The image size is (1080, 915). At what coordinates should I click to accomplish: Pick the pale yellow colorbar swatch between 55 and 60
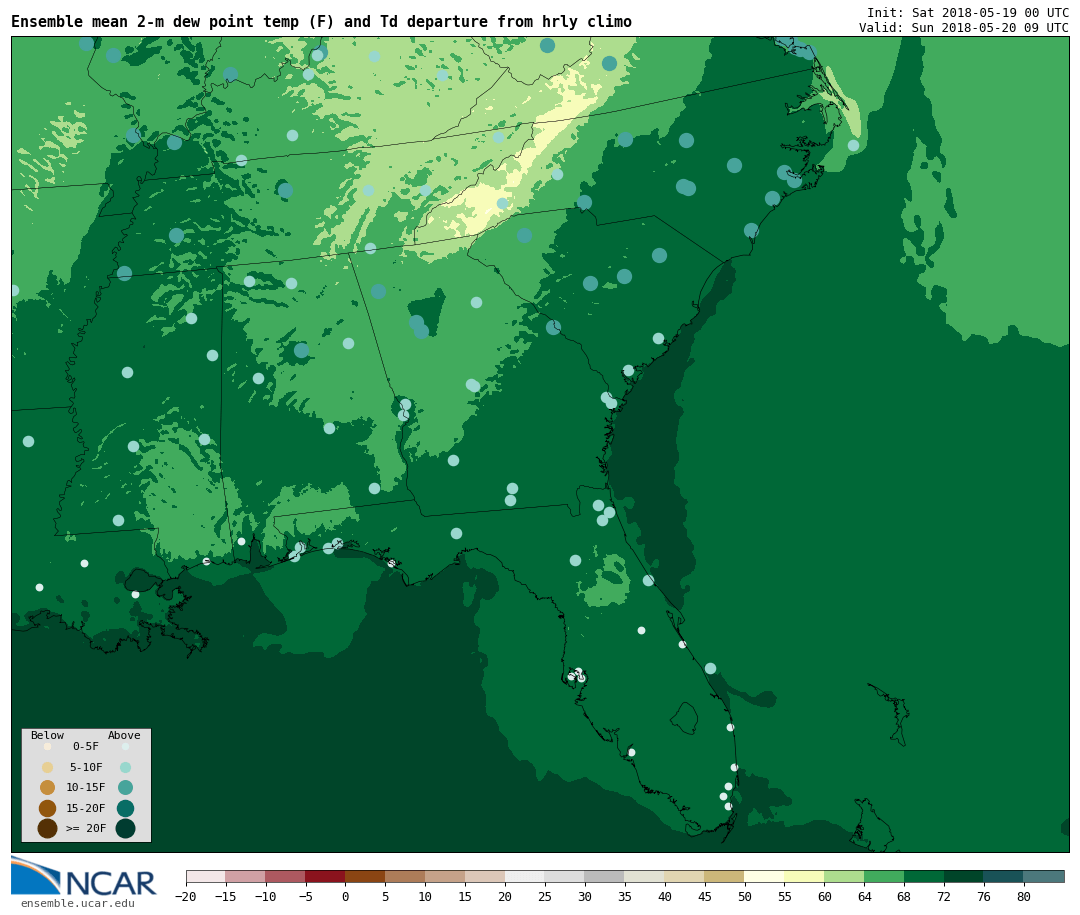804,876
